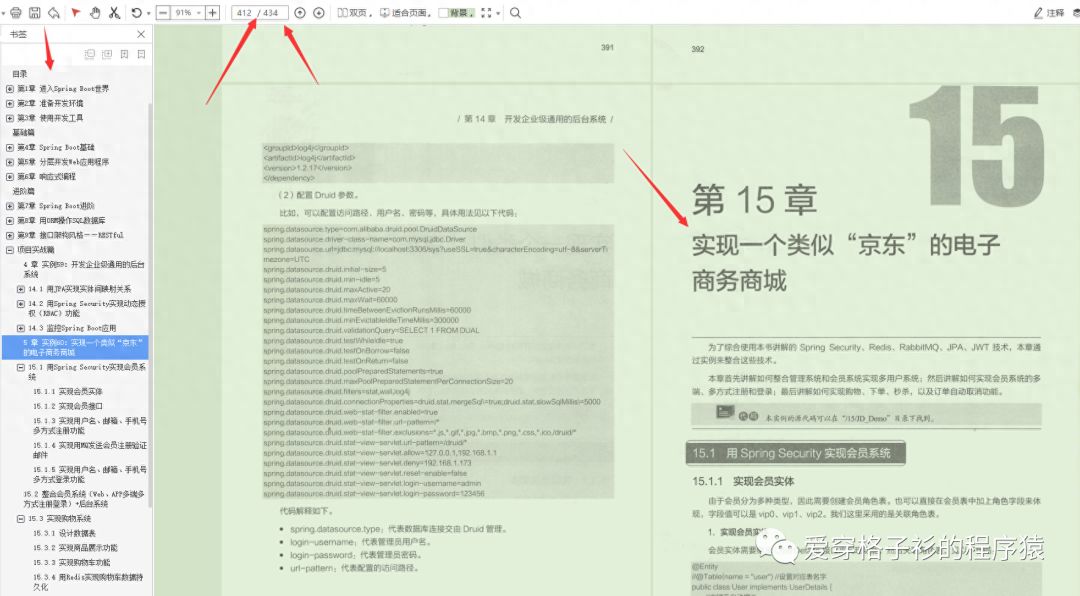Click the 第 15 章 title on page 392
Viewport: 1080px width, 596px height.
click(754, 200)
